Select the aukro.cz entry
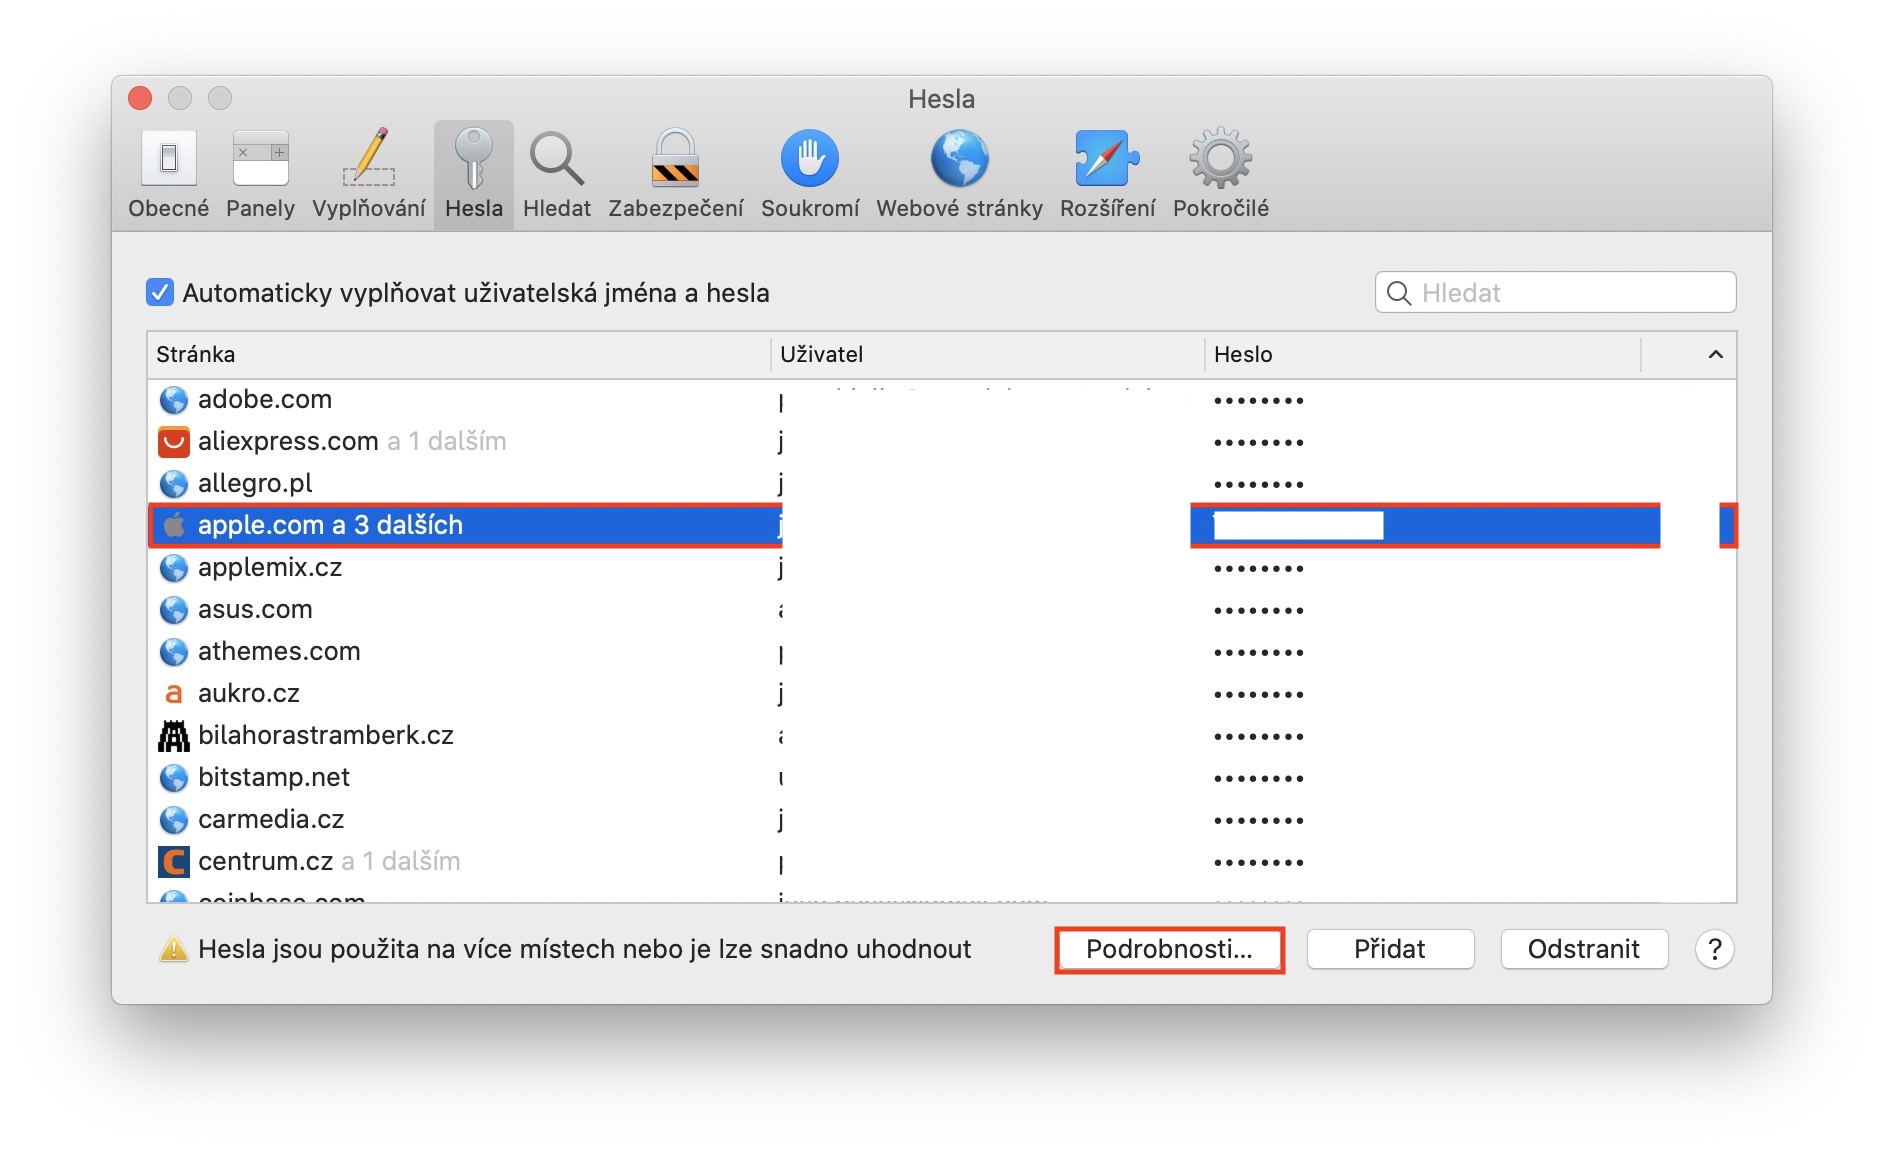The height and width of the screenshot is (1152, 1884). [942, 694]
